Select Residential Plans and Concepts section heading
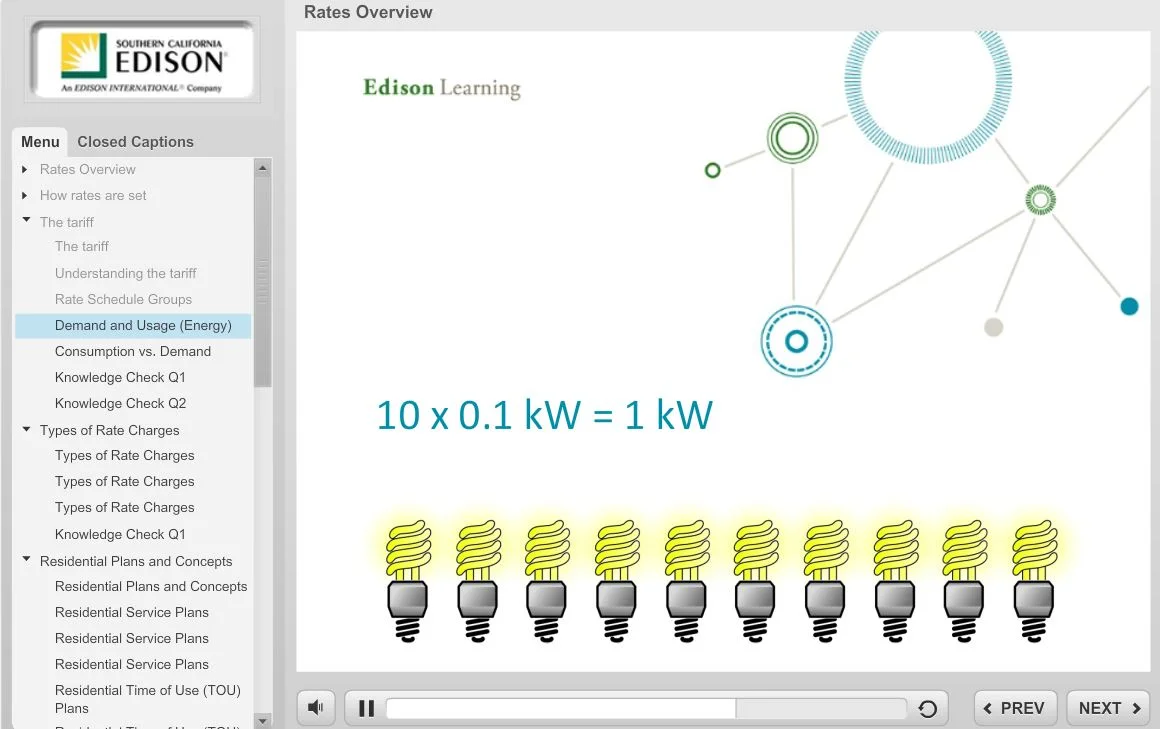1160x729 pixels. tap(136, 561)
